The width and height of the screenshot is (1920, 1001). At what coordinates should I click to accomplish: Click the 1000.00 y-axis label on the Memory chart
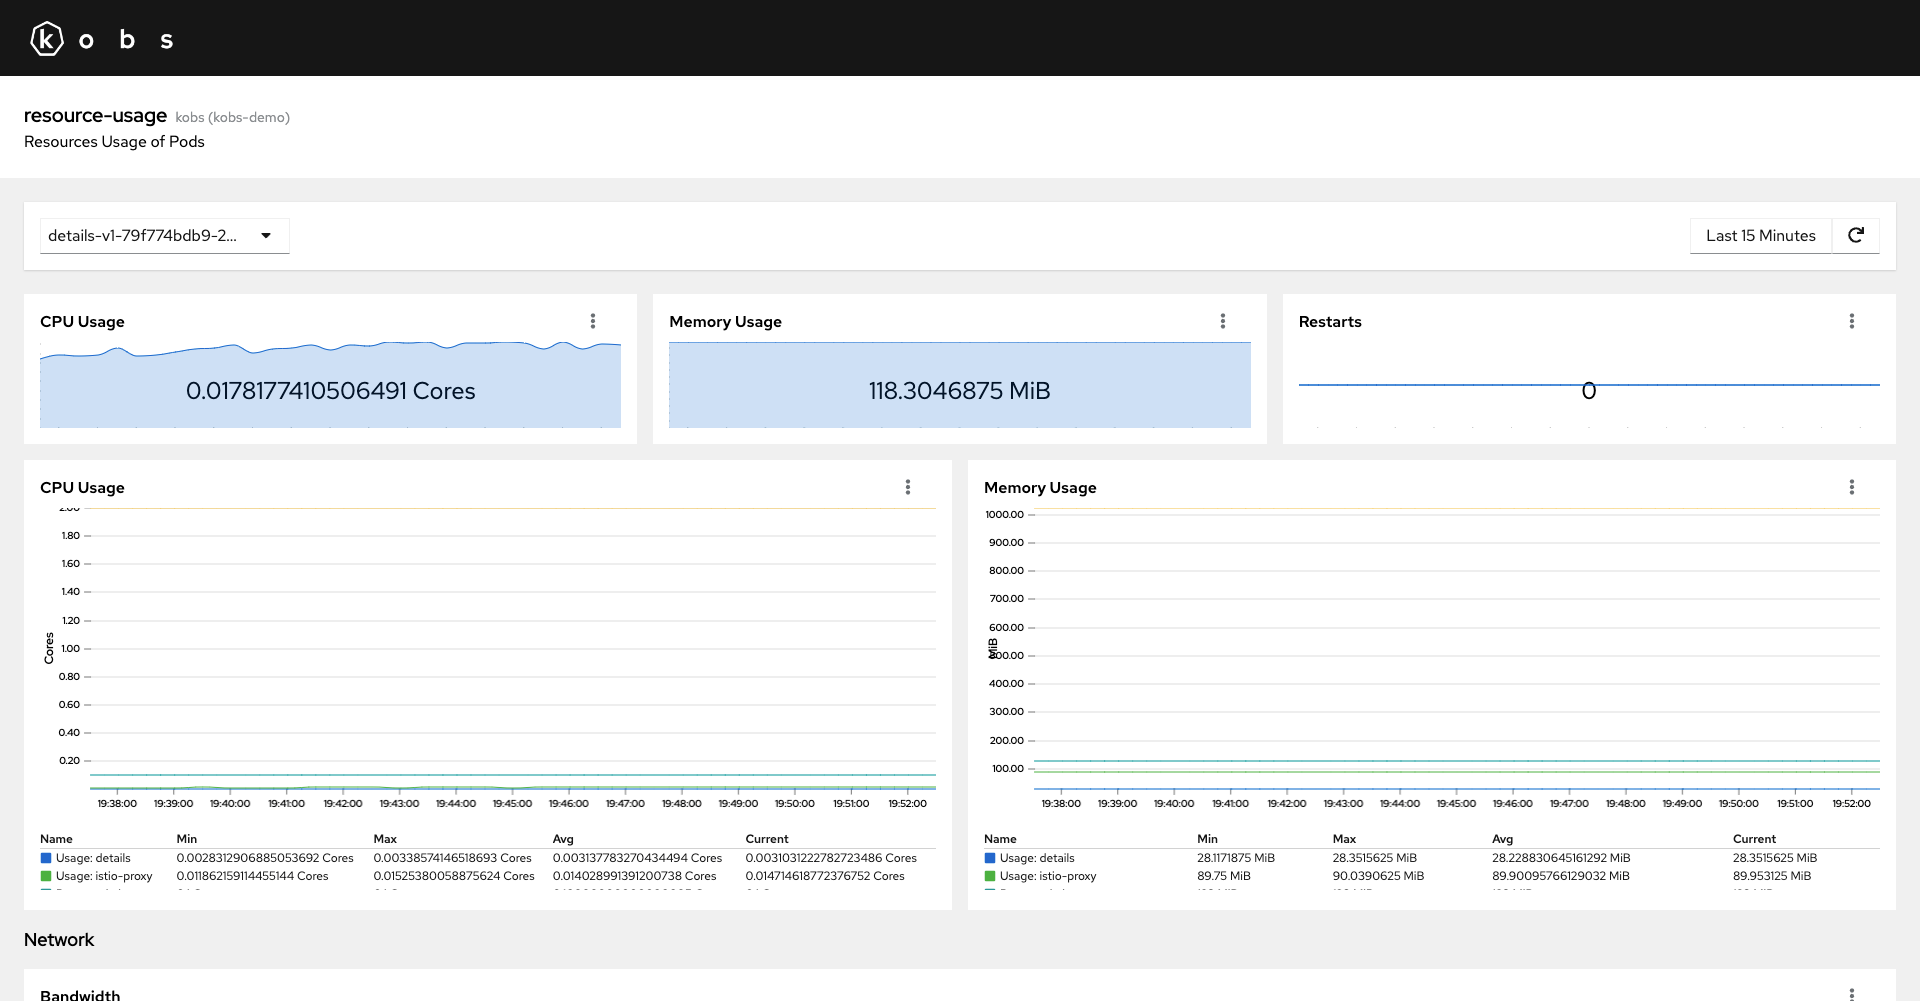point(1004,515)
